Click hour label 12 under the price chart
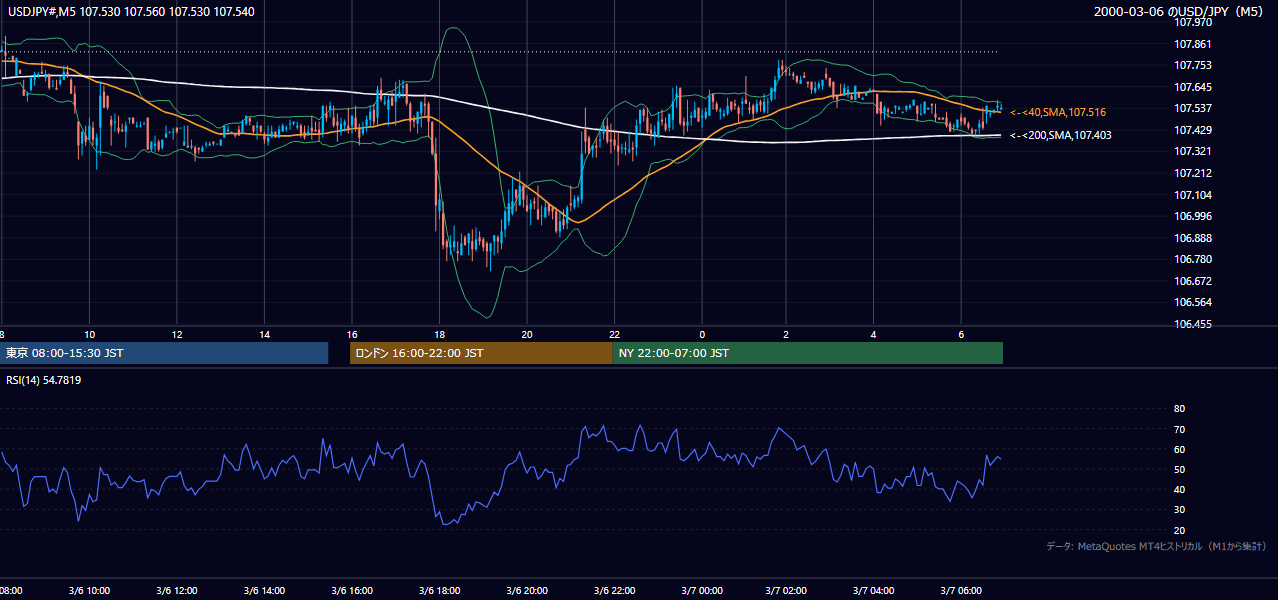 click(x=177, y=334)
